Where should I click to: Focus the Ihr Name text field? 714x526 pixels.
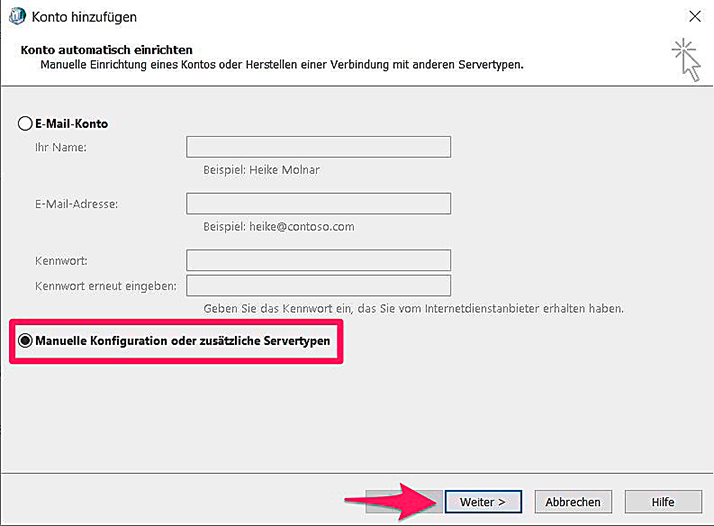pos(318,147)
